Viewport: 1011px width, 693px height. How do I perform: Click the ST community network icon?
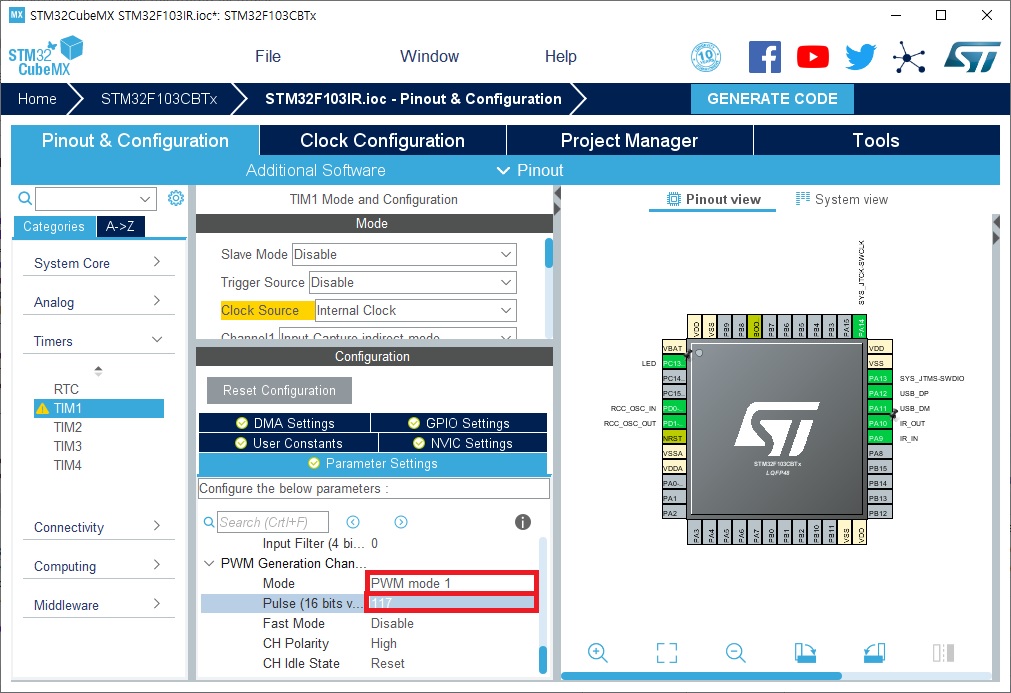pos(908,57)
